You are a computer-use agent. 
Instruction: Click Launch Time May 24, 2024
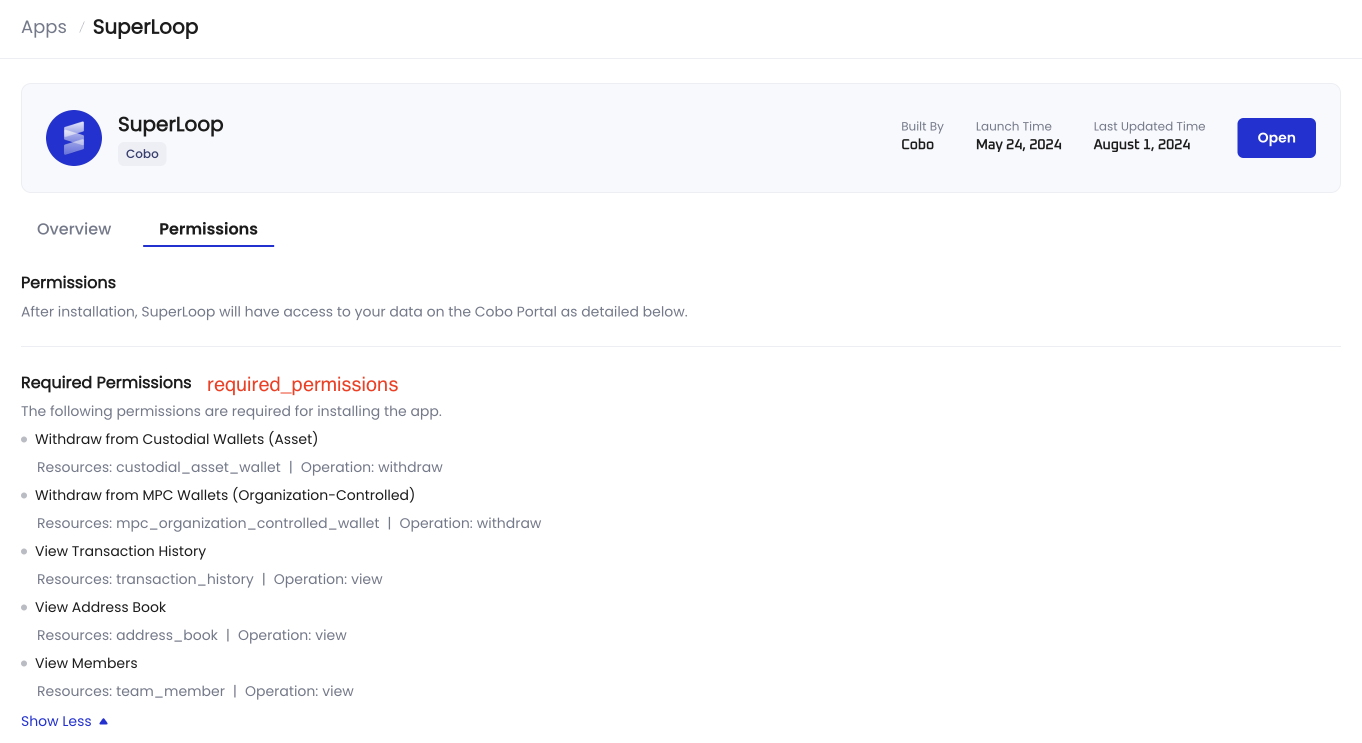click(x=1019, y=144)
